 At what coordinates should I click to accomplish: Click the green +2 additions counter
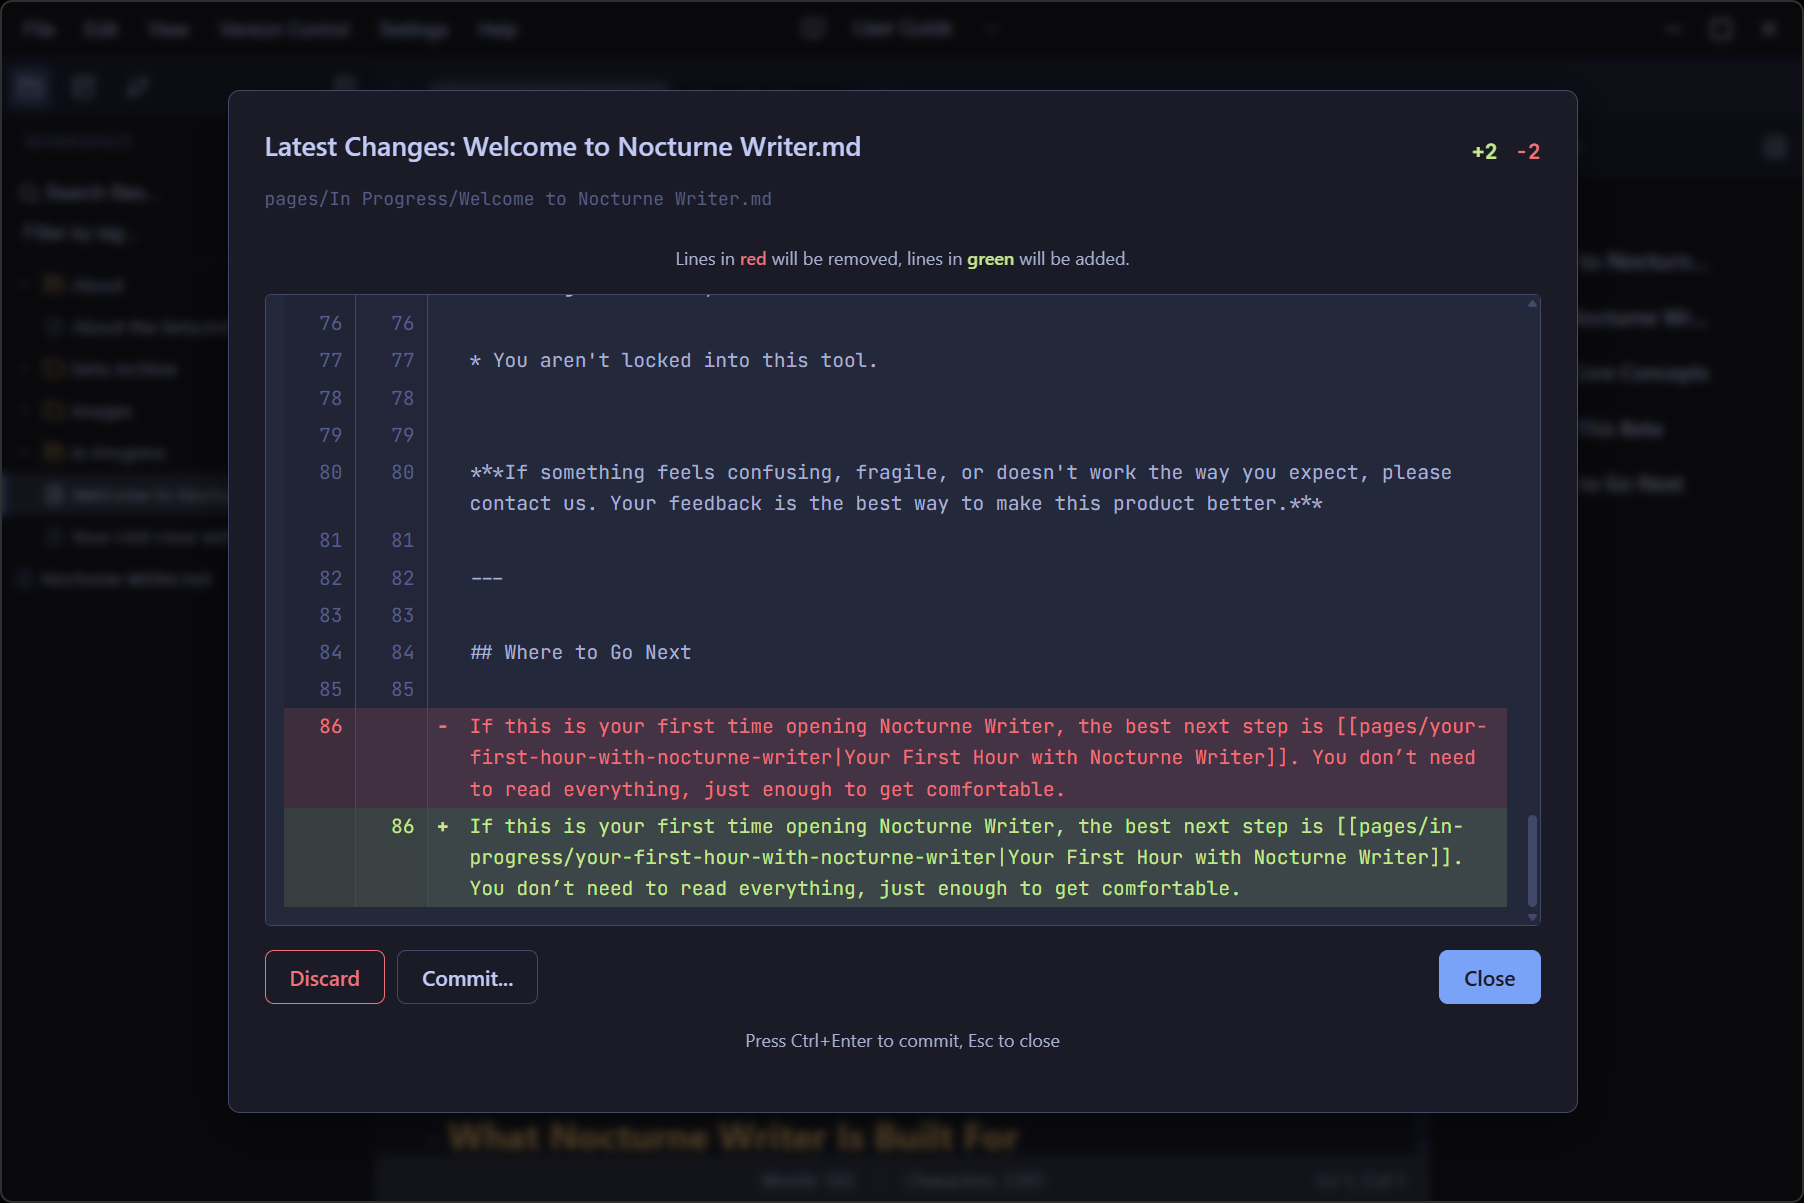[x=1484, y=152]
